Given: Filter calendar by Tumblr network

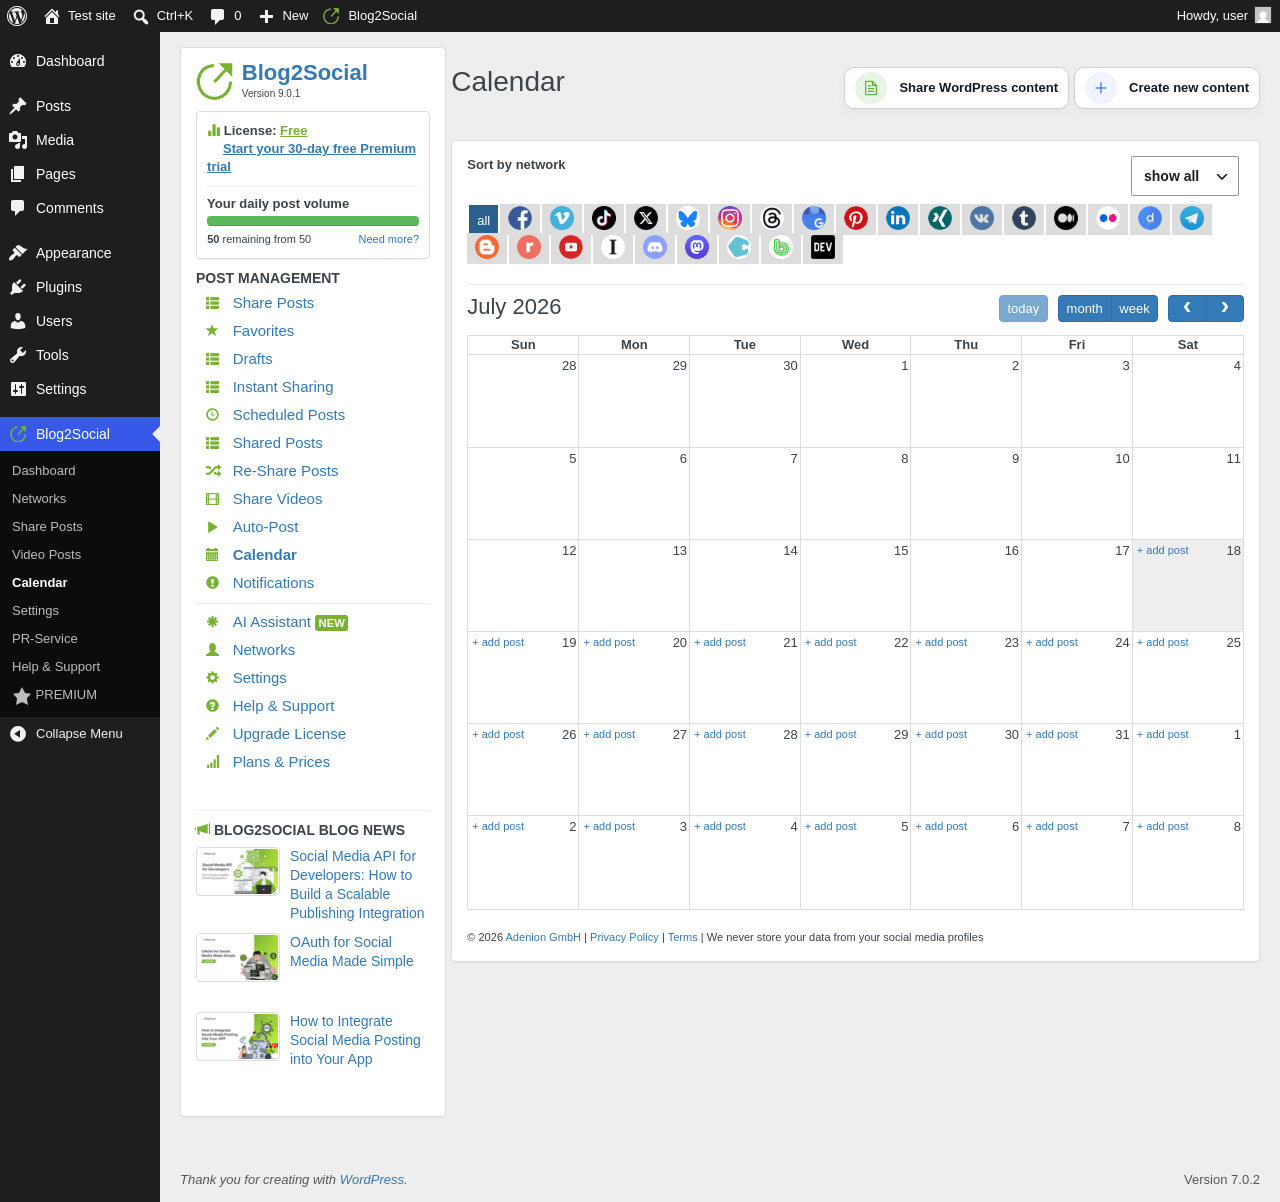Looking at the screenshot, I should click(1024, 219).
